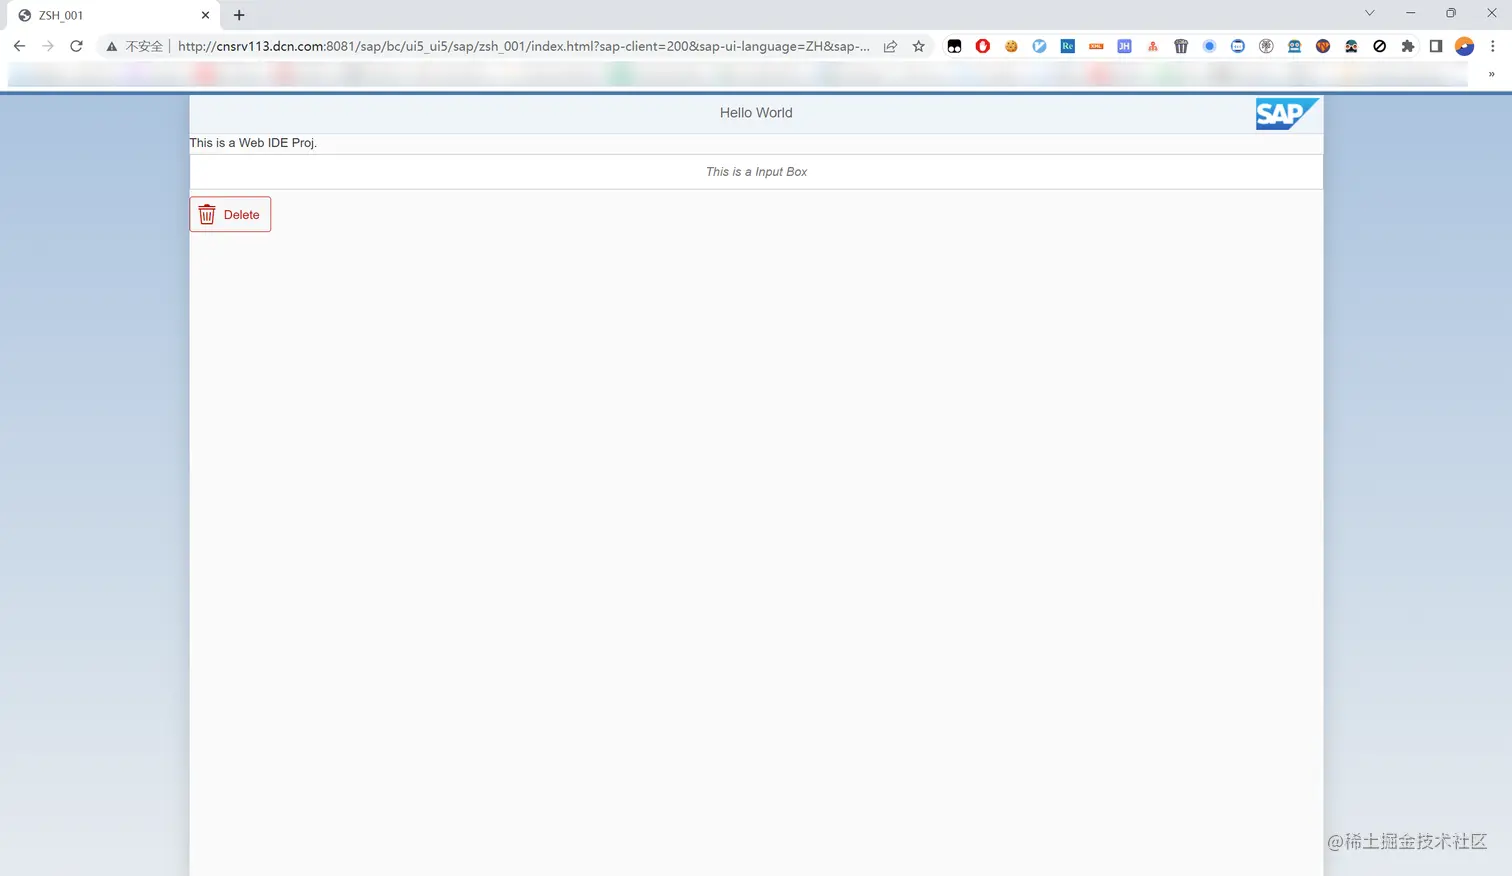Click the robot extension icon
Screen dimensions: 1512x876
click(1295, 46)
